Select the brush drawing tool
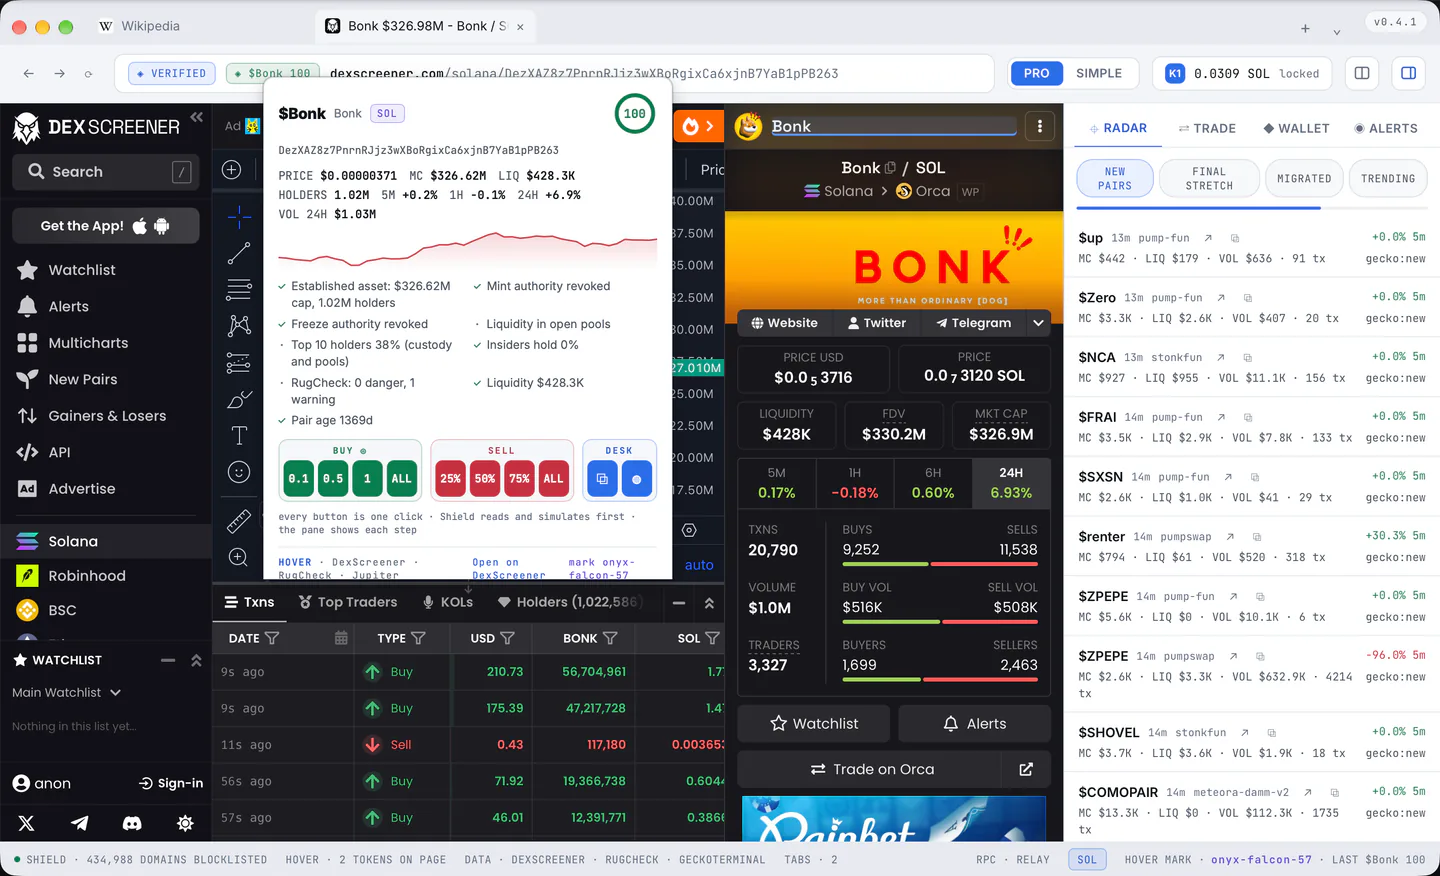 (239, 399)
